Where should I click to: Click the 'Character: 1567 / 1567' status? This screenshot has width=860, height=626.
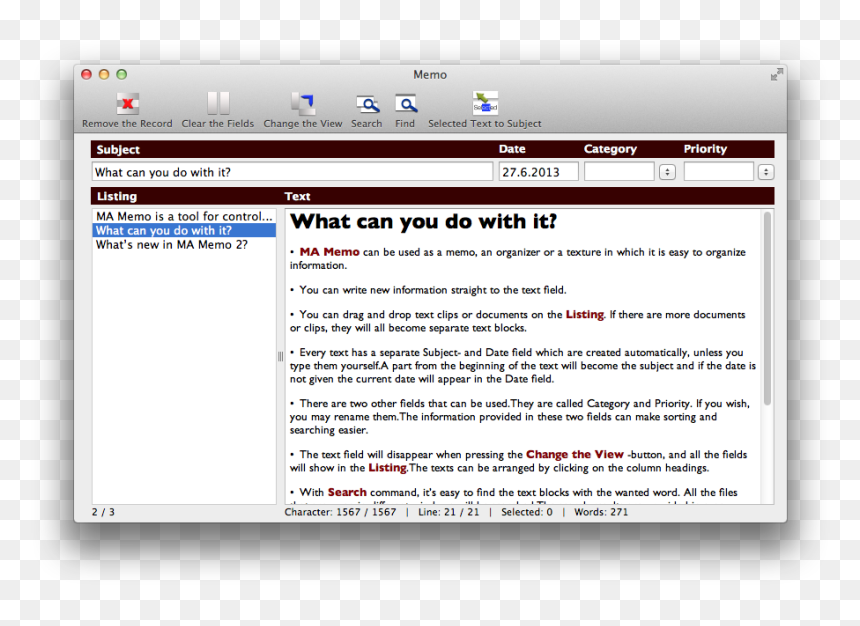click(340, 512)
